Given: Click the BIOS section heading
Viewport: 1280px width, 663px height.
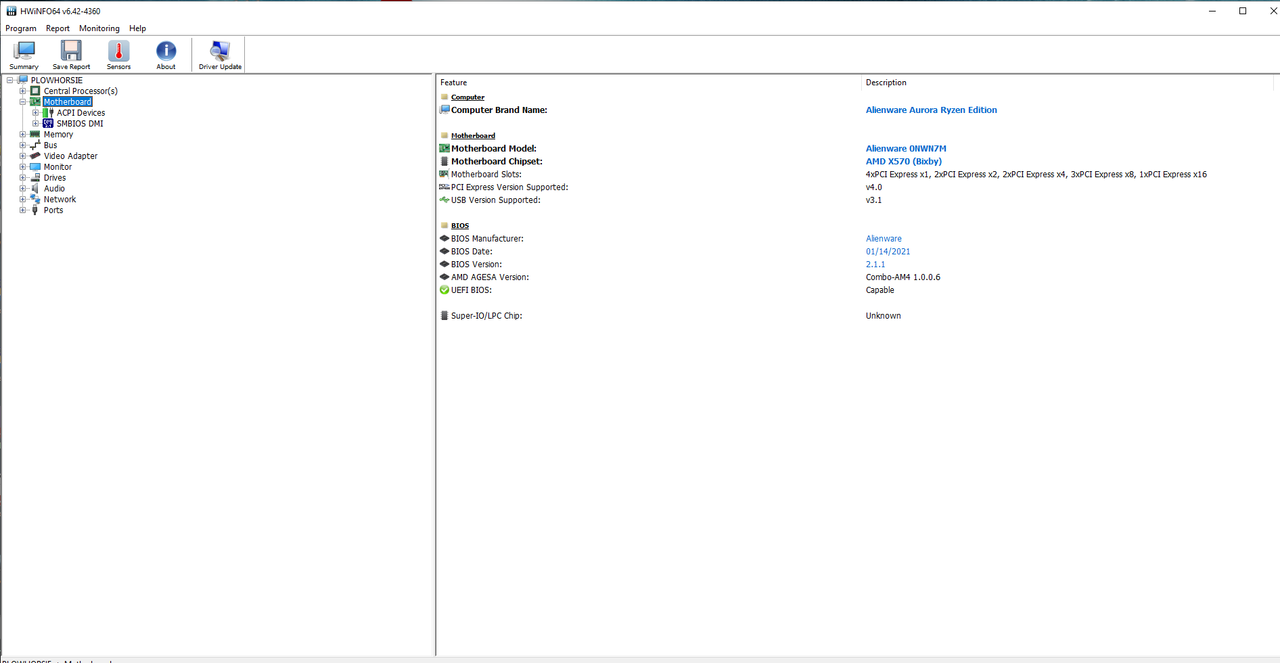Looking at the screenshot, I should pos(460,226).
